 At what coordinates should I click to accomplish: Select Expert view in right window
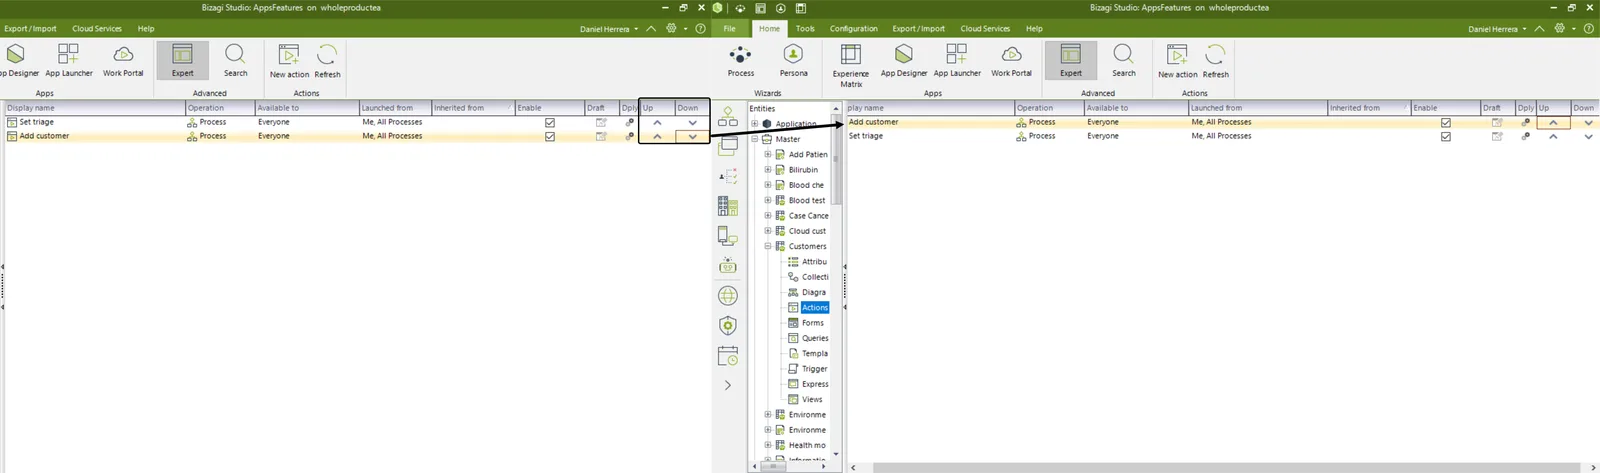(x=1071, y=61)
